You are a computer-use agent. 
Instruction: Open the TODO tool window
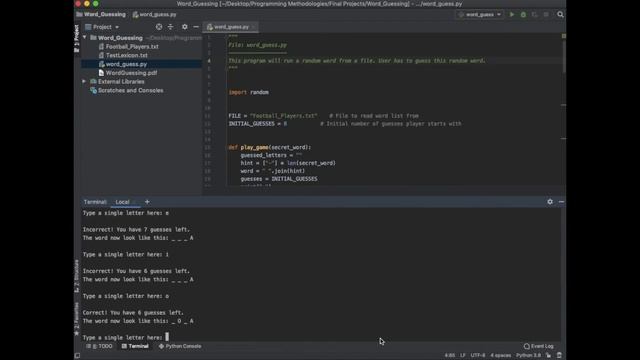[99, 346]
